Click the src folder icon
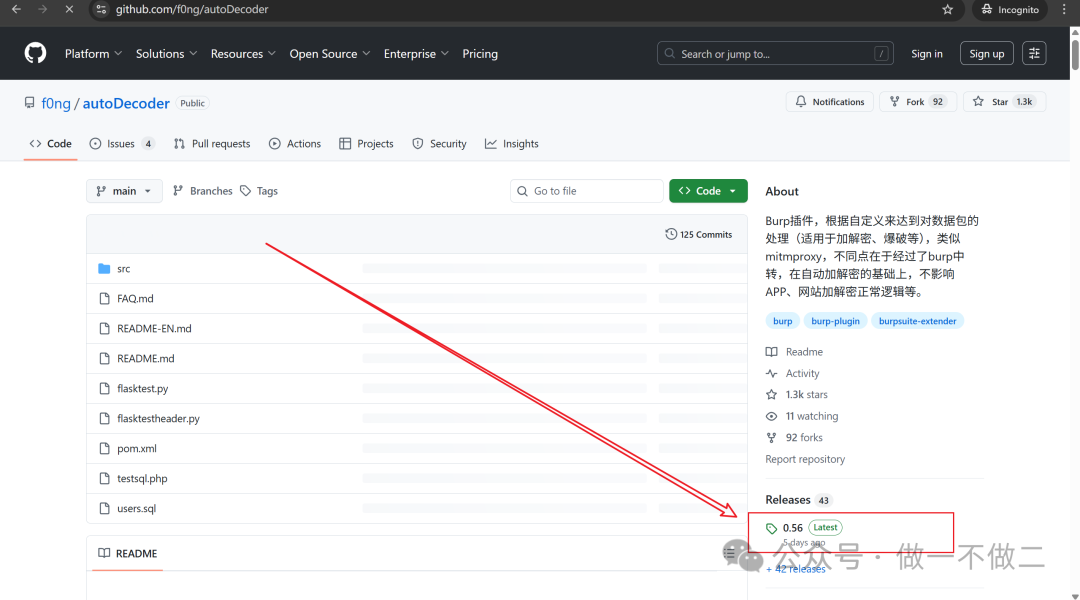Viewport: 1080px width, 600px height. point(104,269)
